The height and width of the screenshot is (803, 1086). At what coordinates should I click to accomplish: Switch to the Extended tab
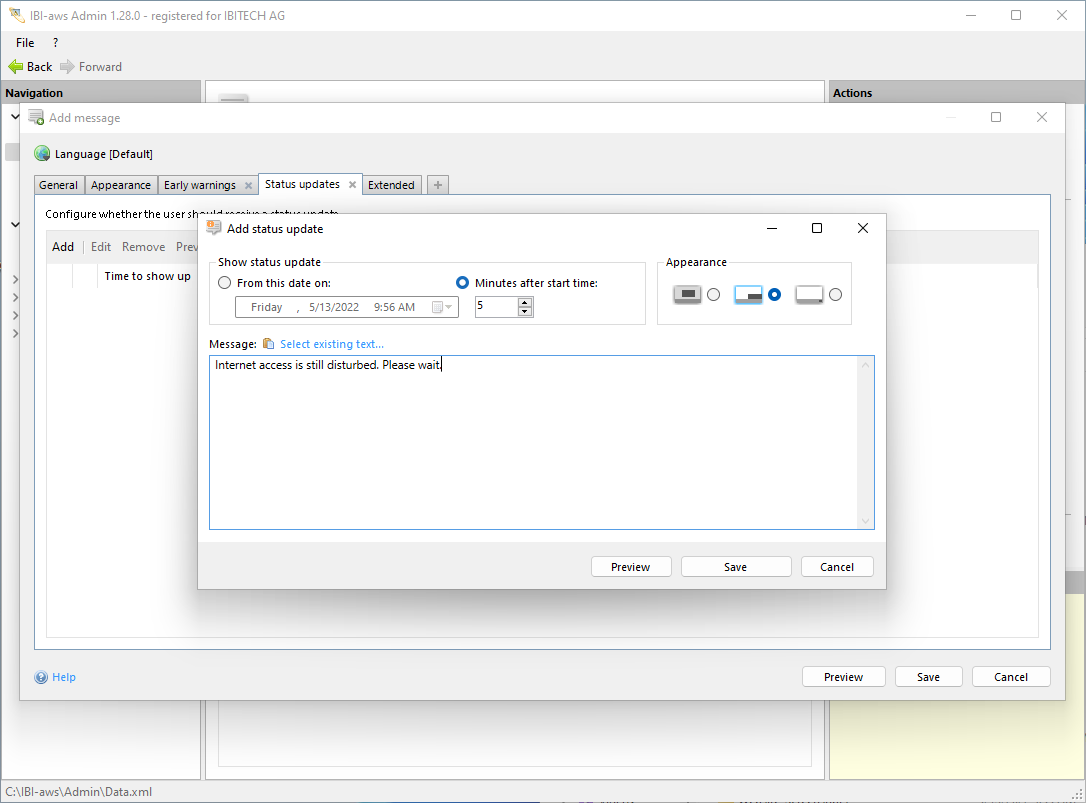pos(391,185)
